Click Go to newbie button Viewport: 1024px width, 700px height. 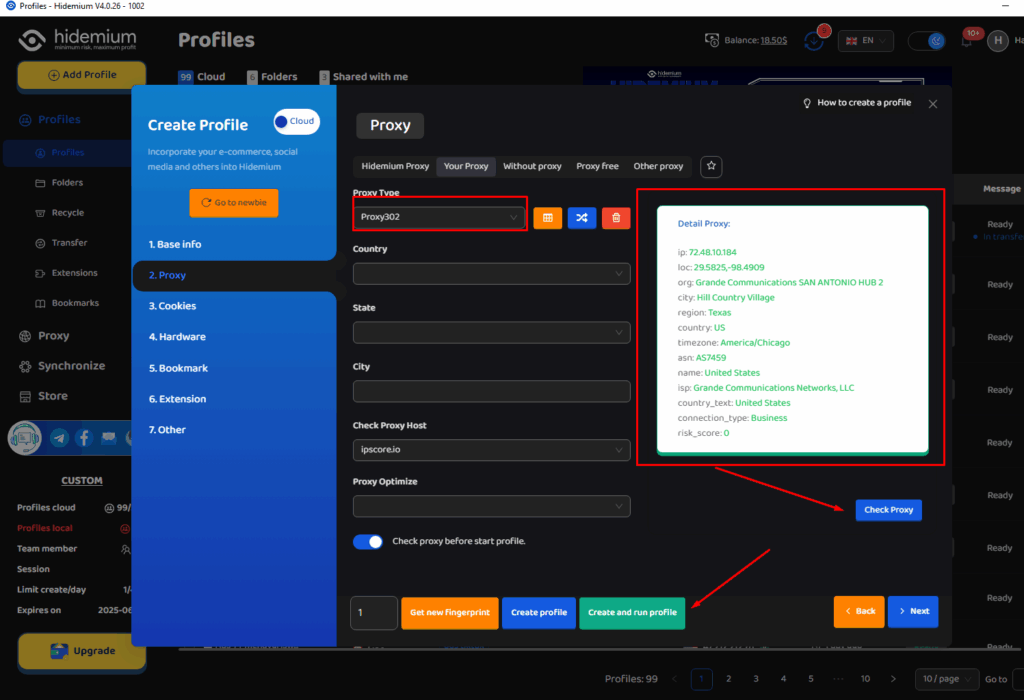pyautogui.click(x=234, y=203)
